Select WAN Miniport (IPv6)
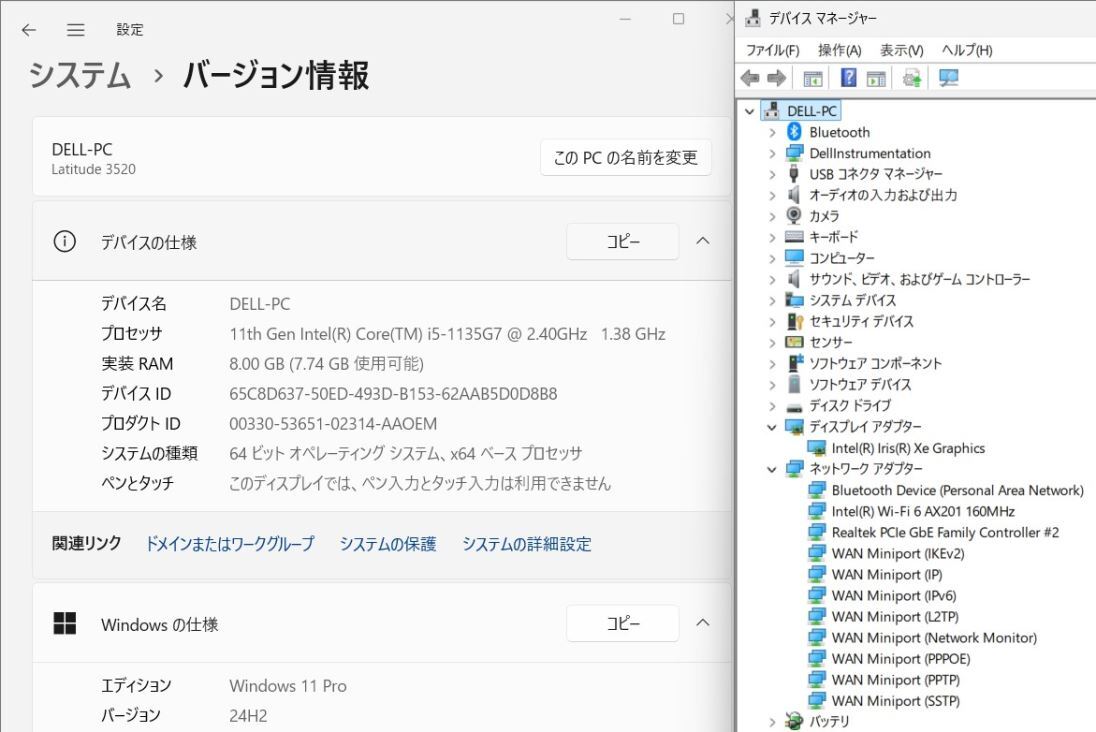Viewport: 1096px width, 732px height. pos(893,595)
